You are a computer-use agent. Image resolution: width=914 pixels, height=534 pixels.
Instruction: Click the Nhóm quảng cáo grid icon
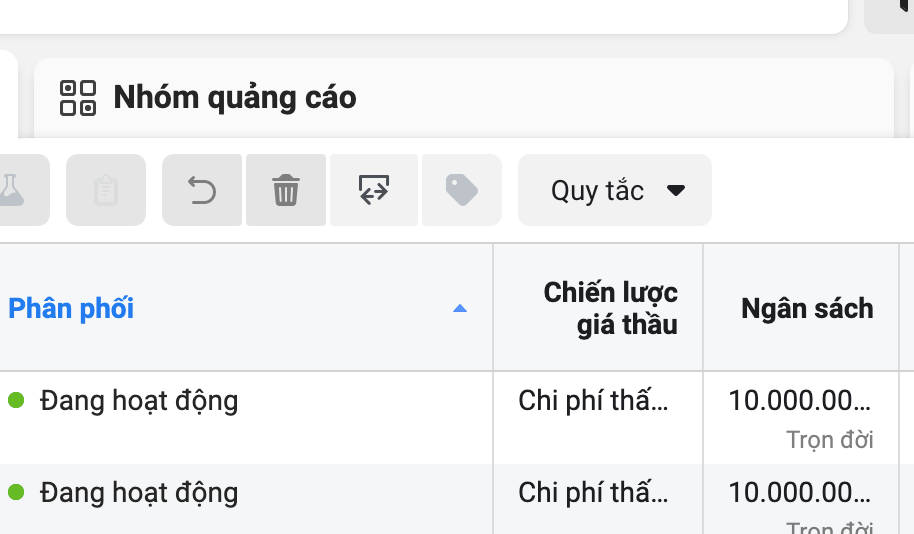78,98
